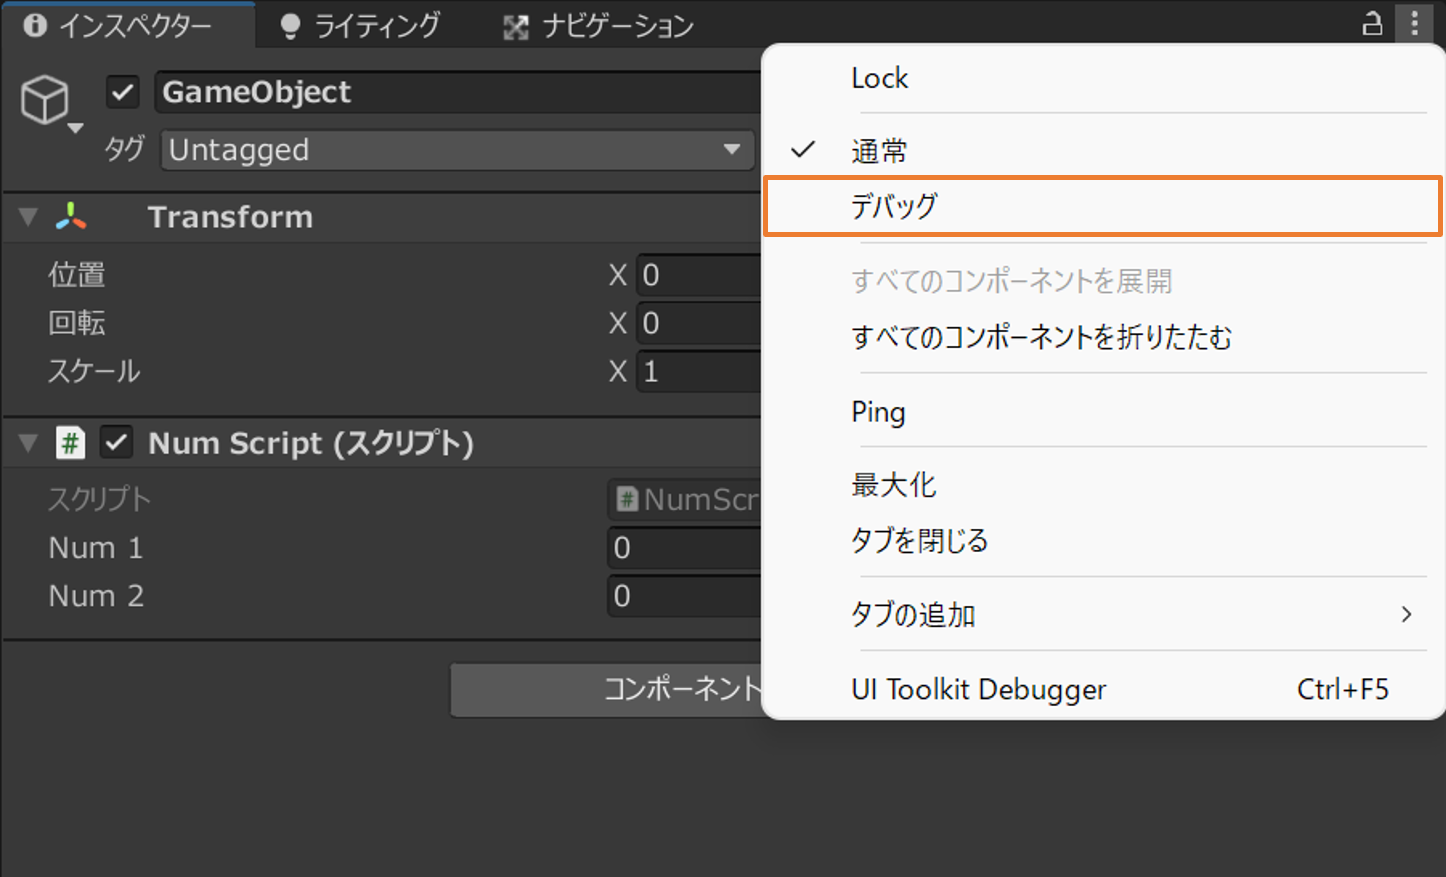Click the padlock icon in the top right

pos(1371,23)
